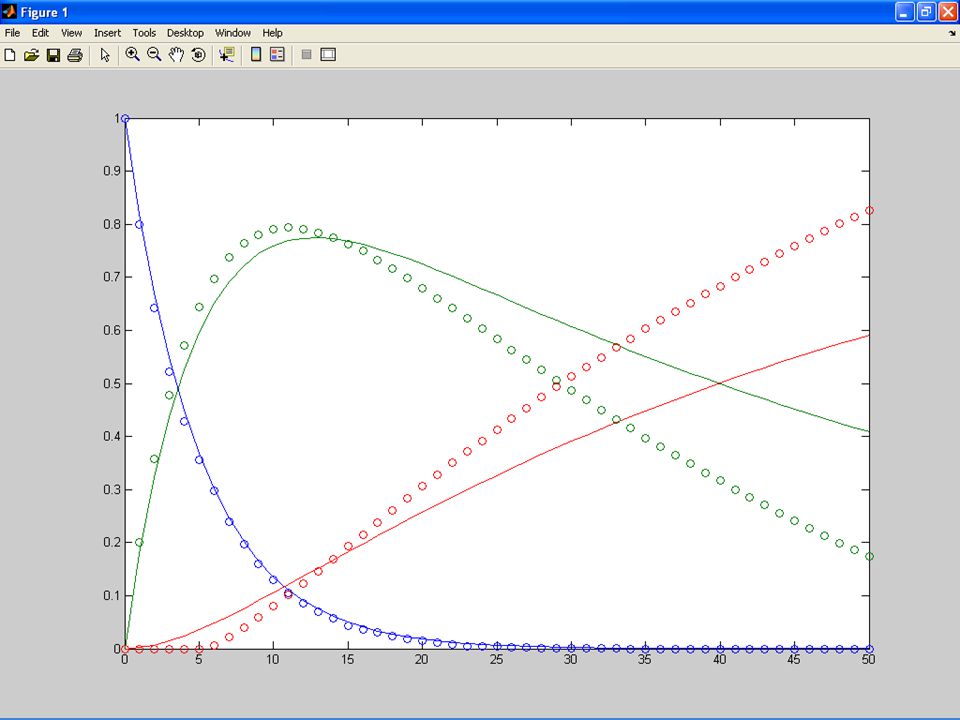Click the Open File folder icon
The height and width of the screenshot is (720, 960).
(31, 55)
